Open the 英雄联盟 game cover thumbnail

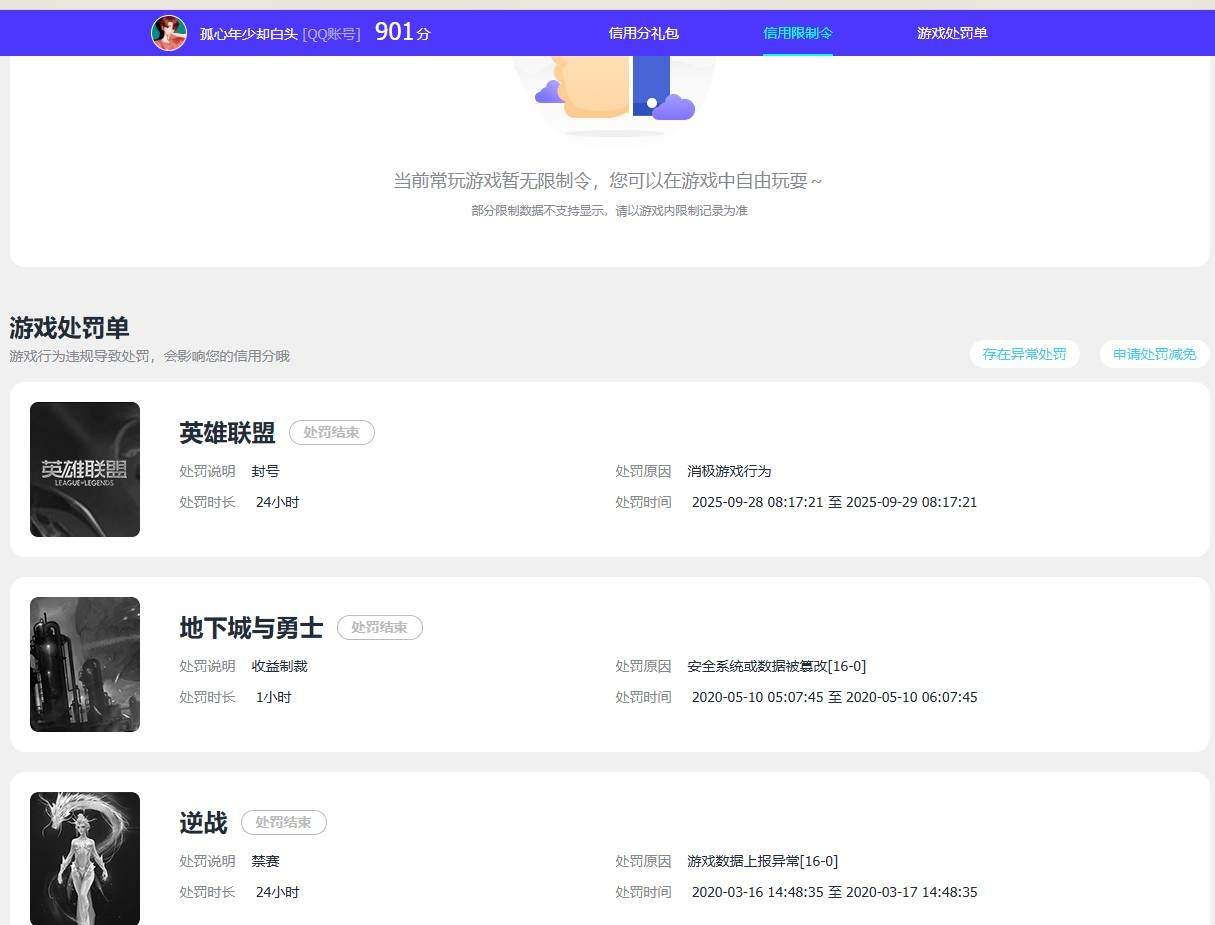[x=85, y=469]
